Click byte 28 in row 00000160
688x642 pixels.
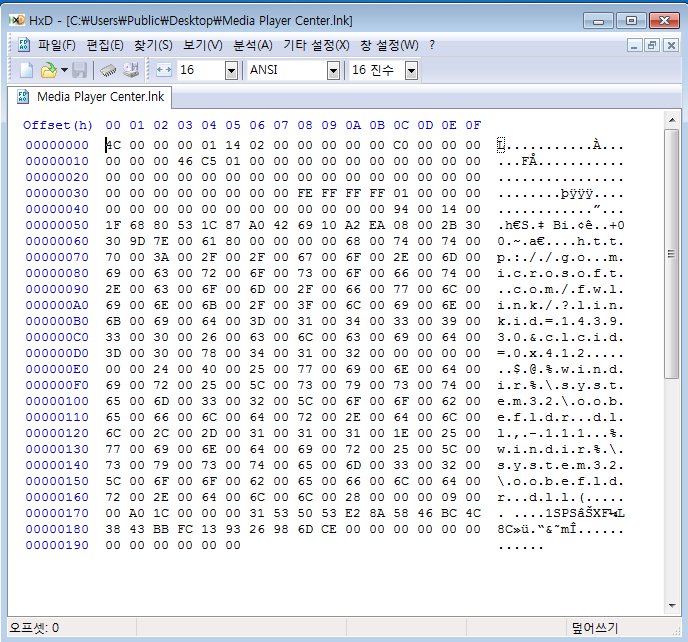(353, 497)
